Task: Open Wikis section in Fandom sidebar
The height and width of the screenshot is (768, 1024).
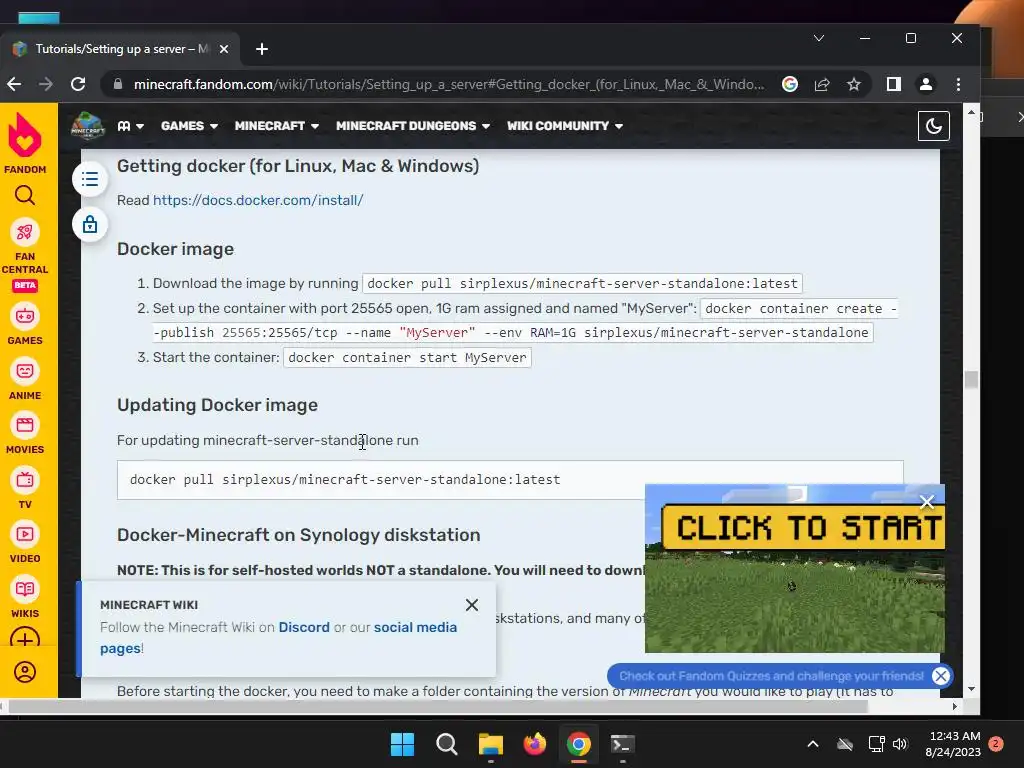Action: click(x=25, y=598)
